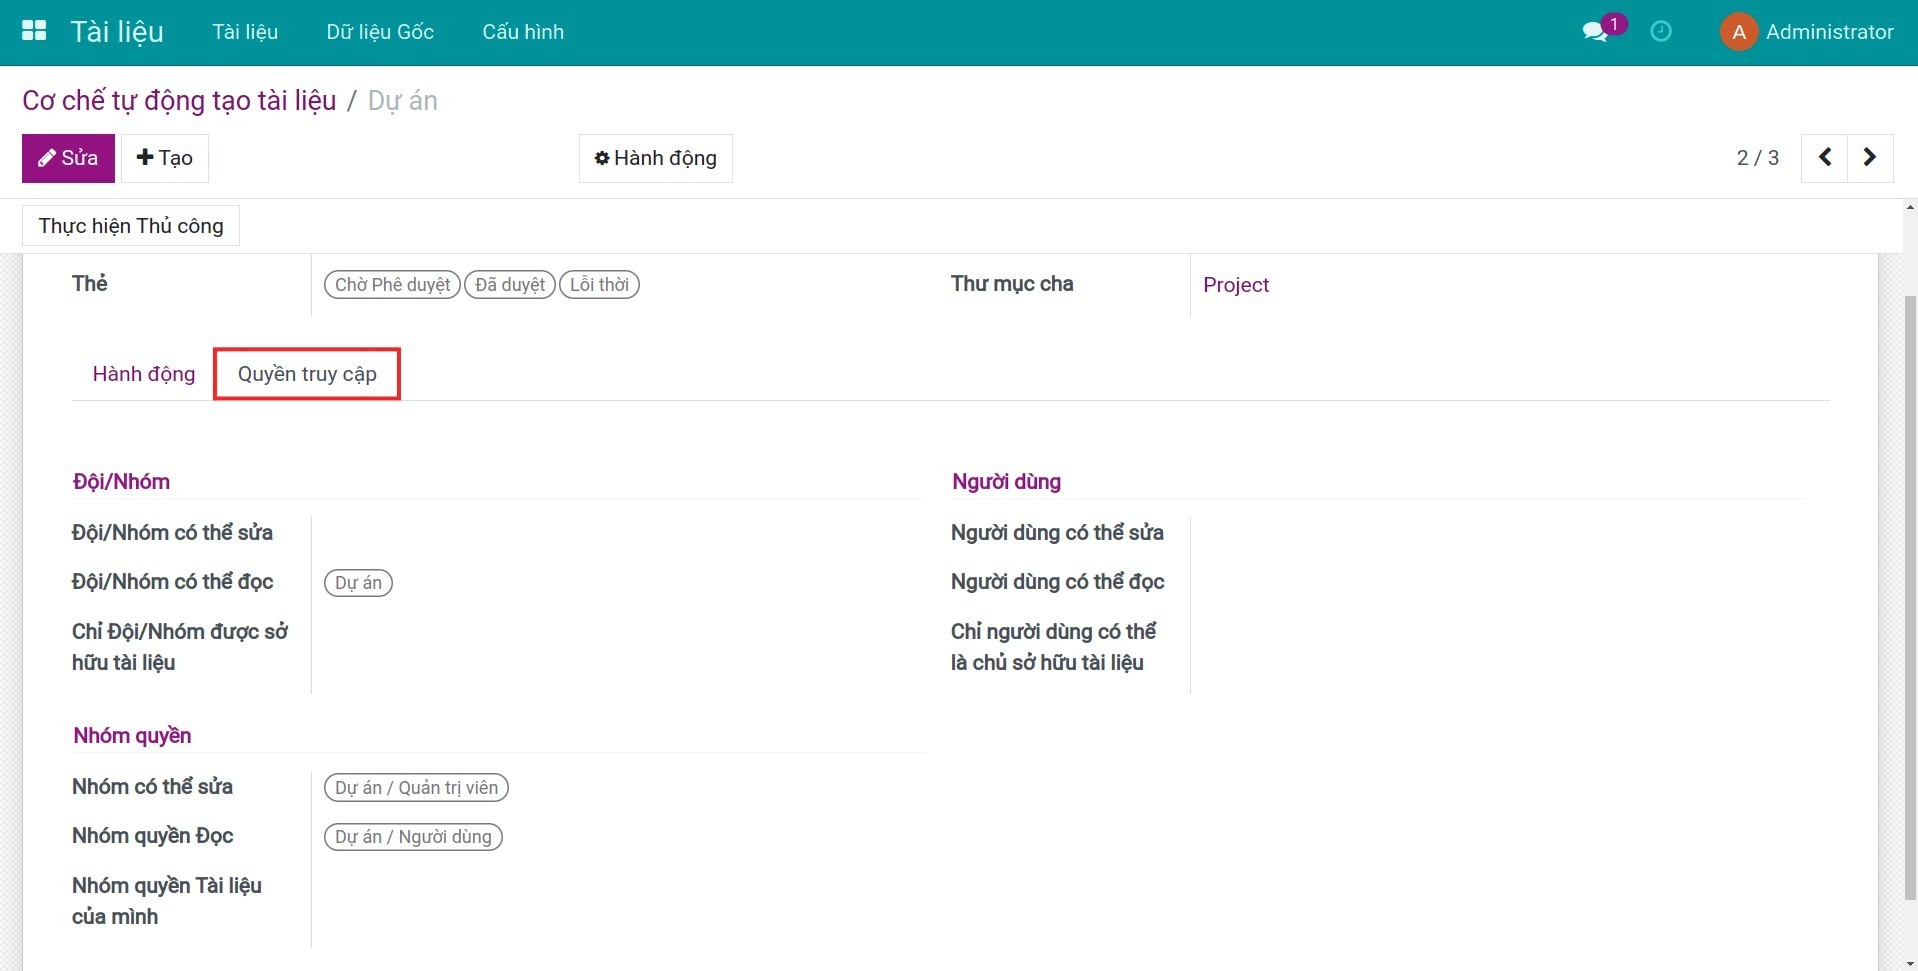Select the Quyền truy cập tab
This screenshot has width=1918, height=971.
(307, 374)
